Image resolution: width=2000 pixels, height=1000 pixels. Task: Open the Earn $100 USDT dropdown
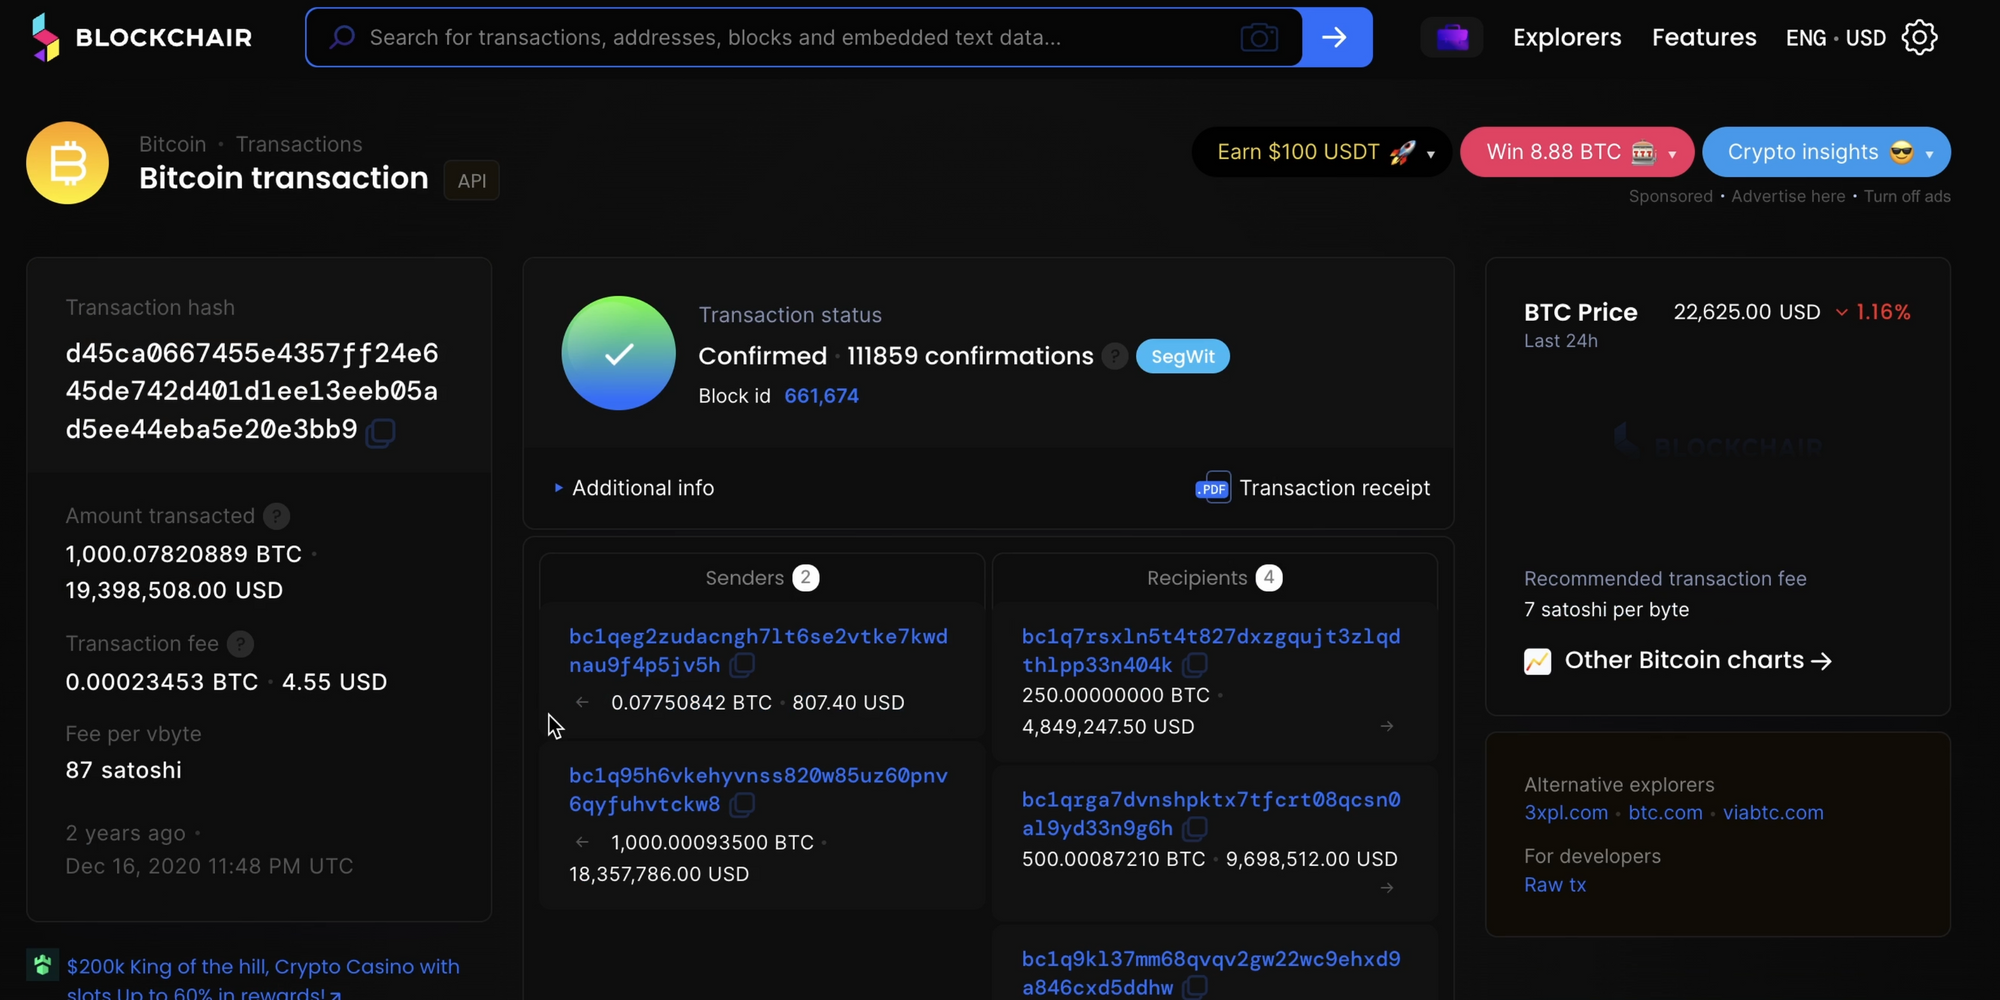[1322, 152]
